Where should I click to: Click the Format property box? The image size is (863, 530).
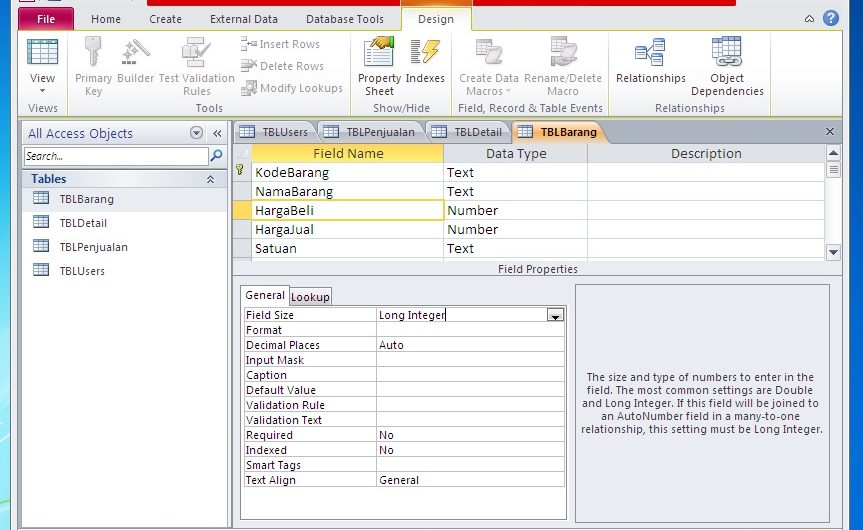click(471, 330)
